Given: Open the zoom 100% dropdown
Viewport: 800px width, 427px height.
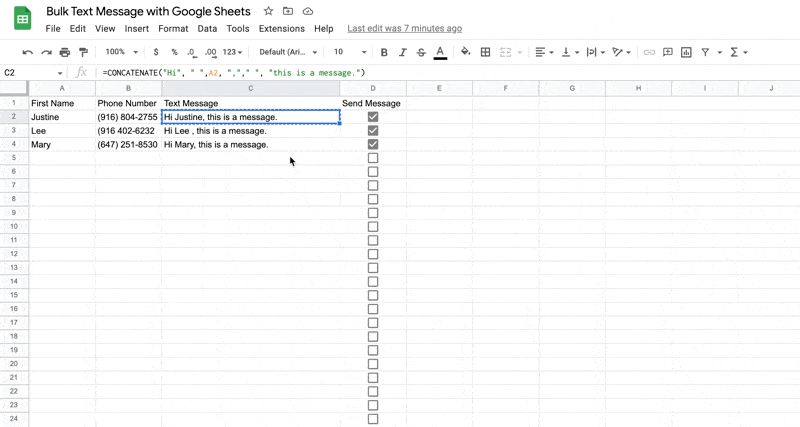Looking at the screenshot, I should pos(121,52).
